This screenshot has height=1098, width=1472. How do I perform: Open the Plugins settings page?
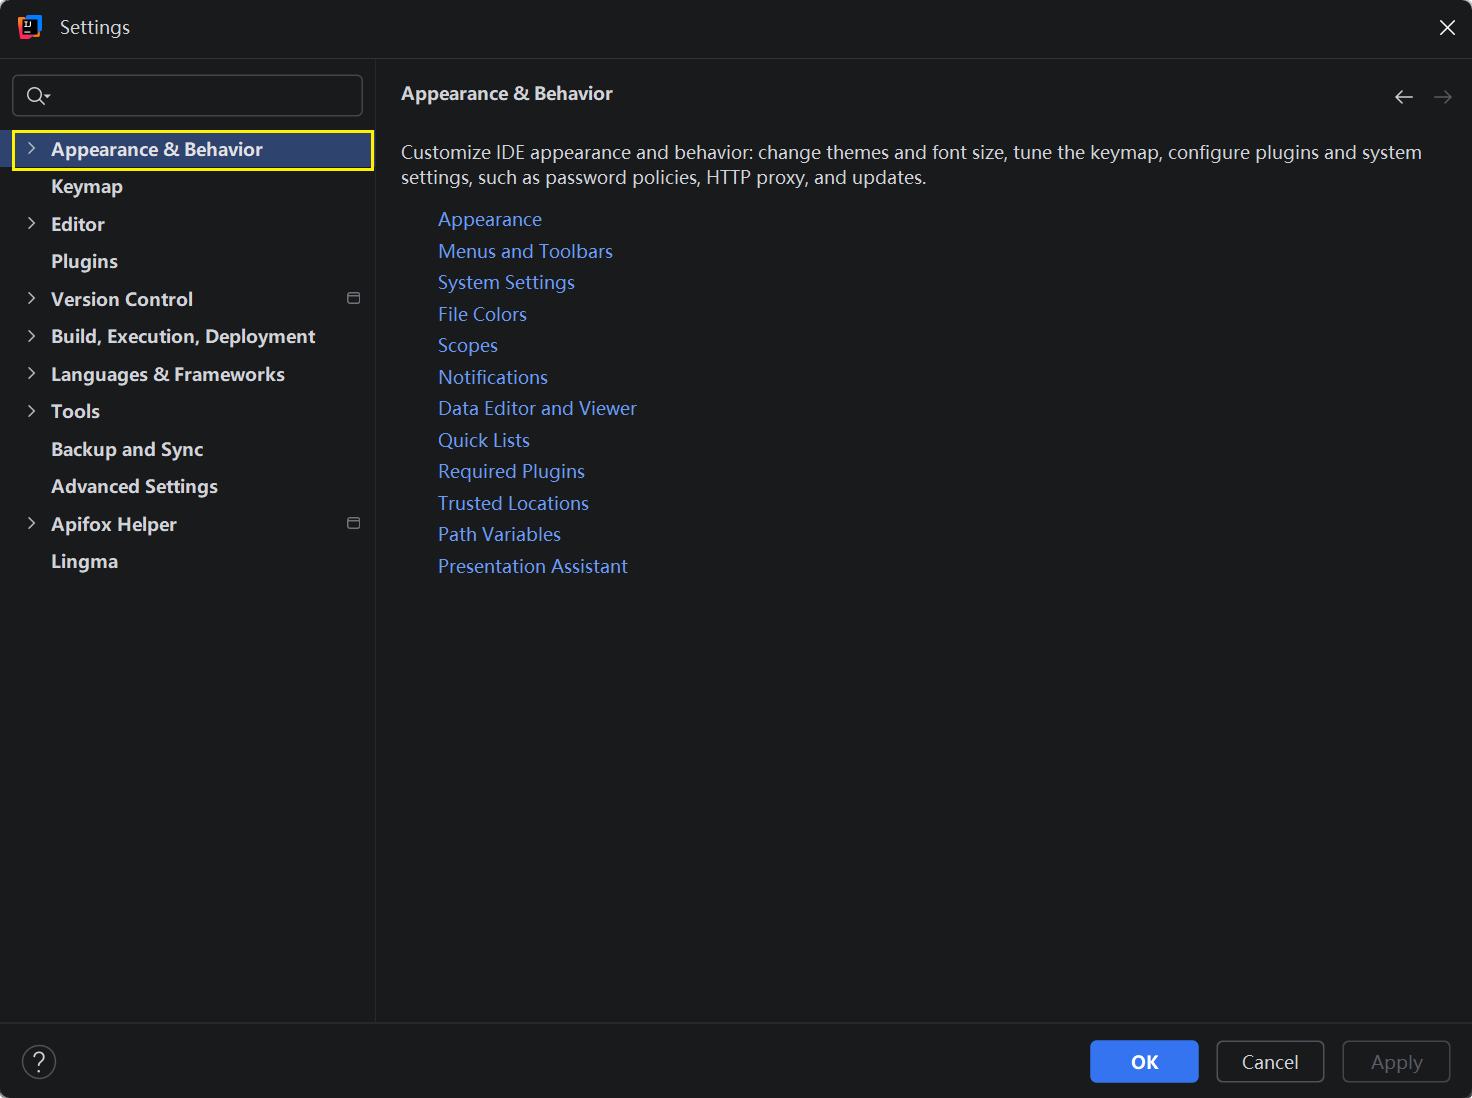pos(84,262)
